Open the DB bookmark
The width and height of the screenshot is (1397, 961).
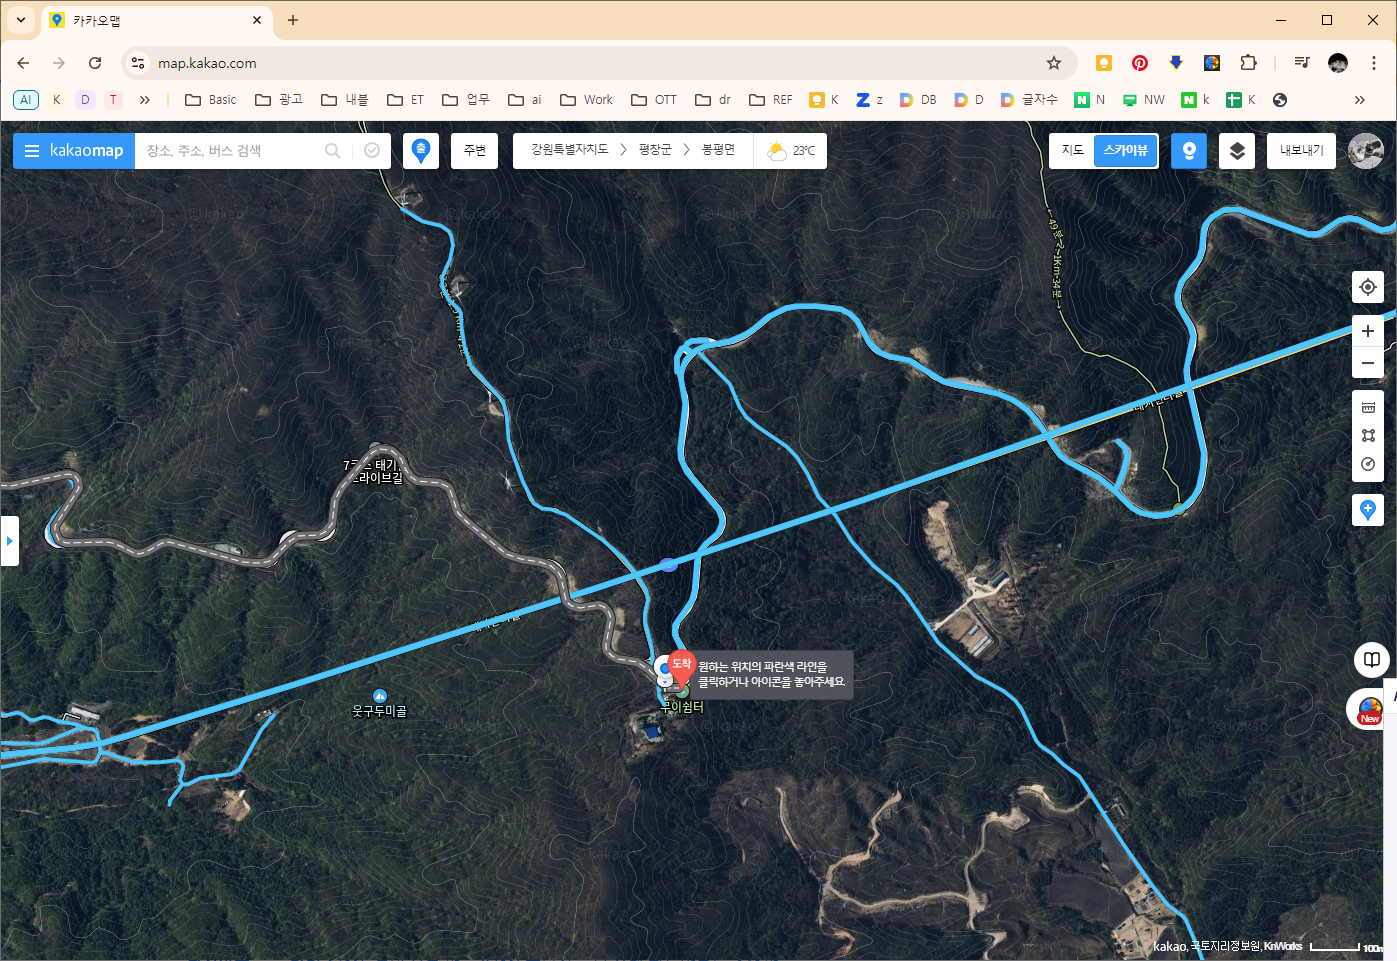pyautogui.click(x=918, y=100)
